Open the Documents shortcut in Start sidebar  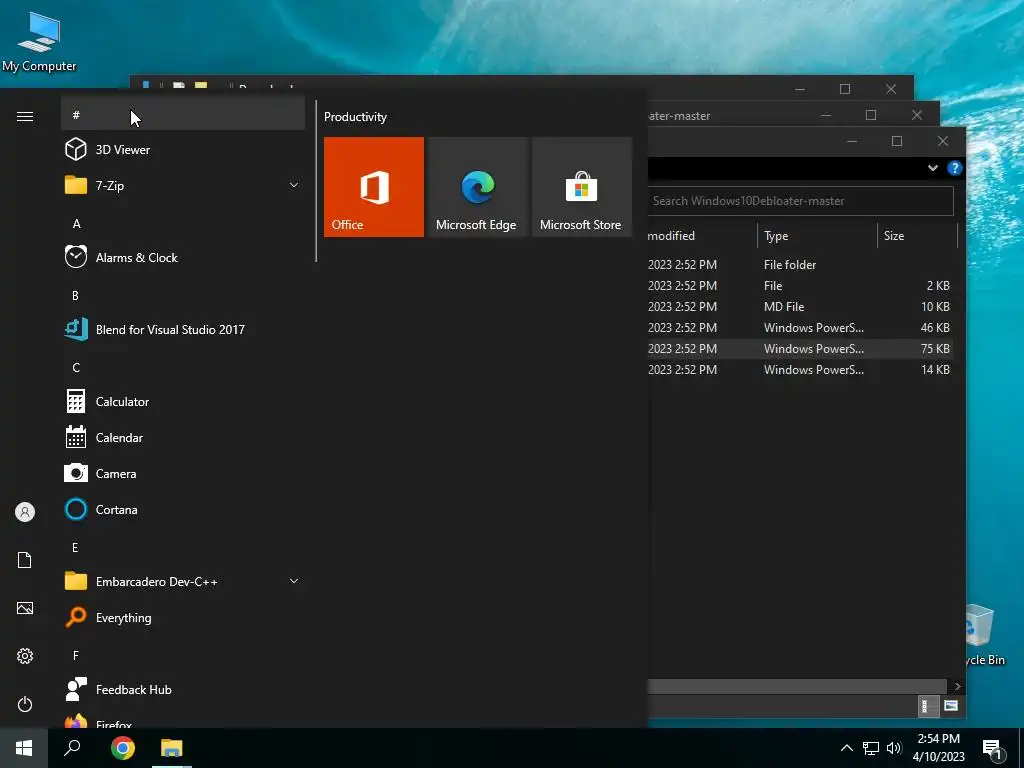pyautogui.click(x=25, y=560)
